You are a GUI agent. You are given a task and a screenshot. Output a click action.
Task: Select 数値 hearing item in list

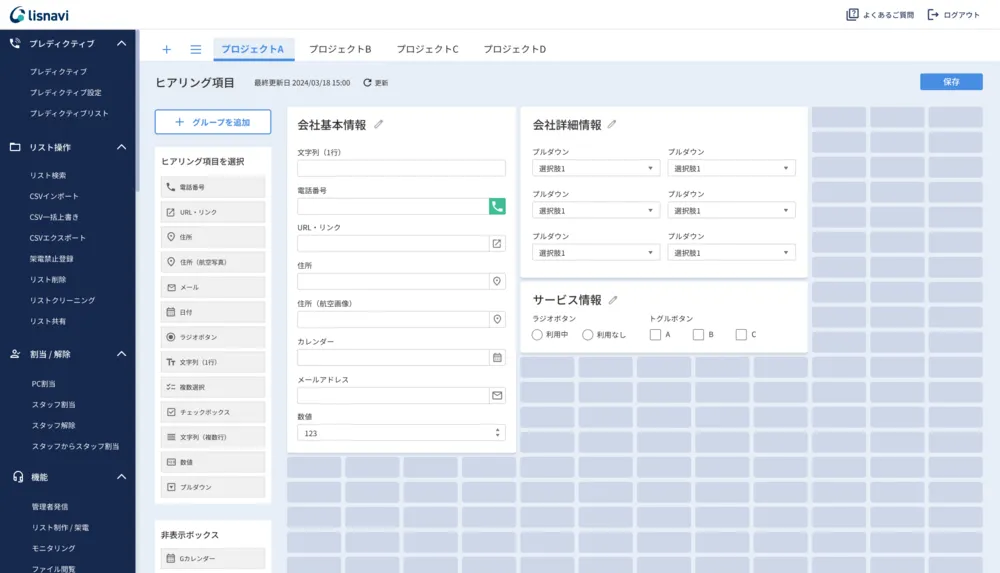[213, 462]
